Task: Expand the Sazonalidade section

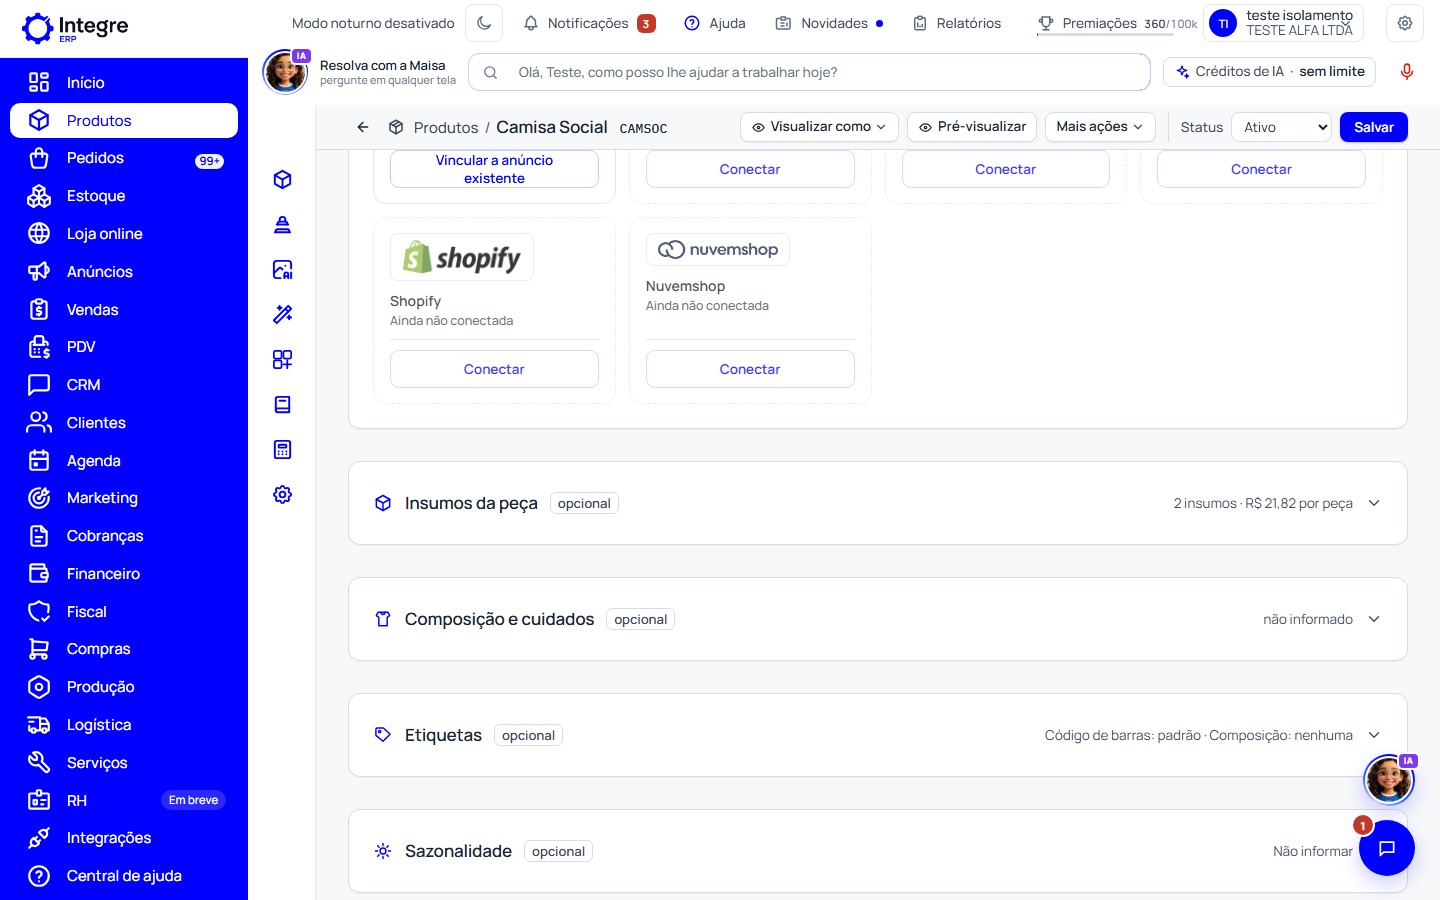Action: (x=878, y=851)
